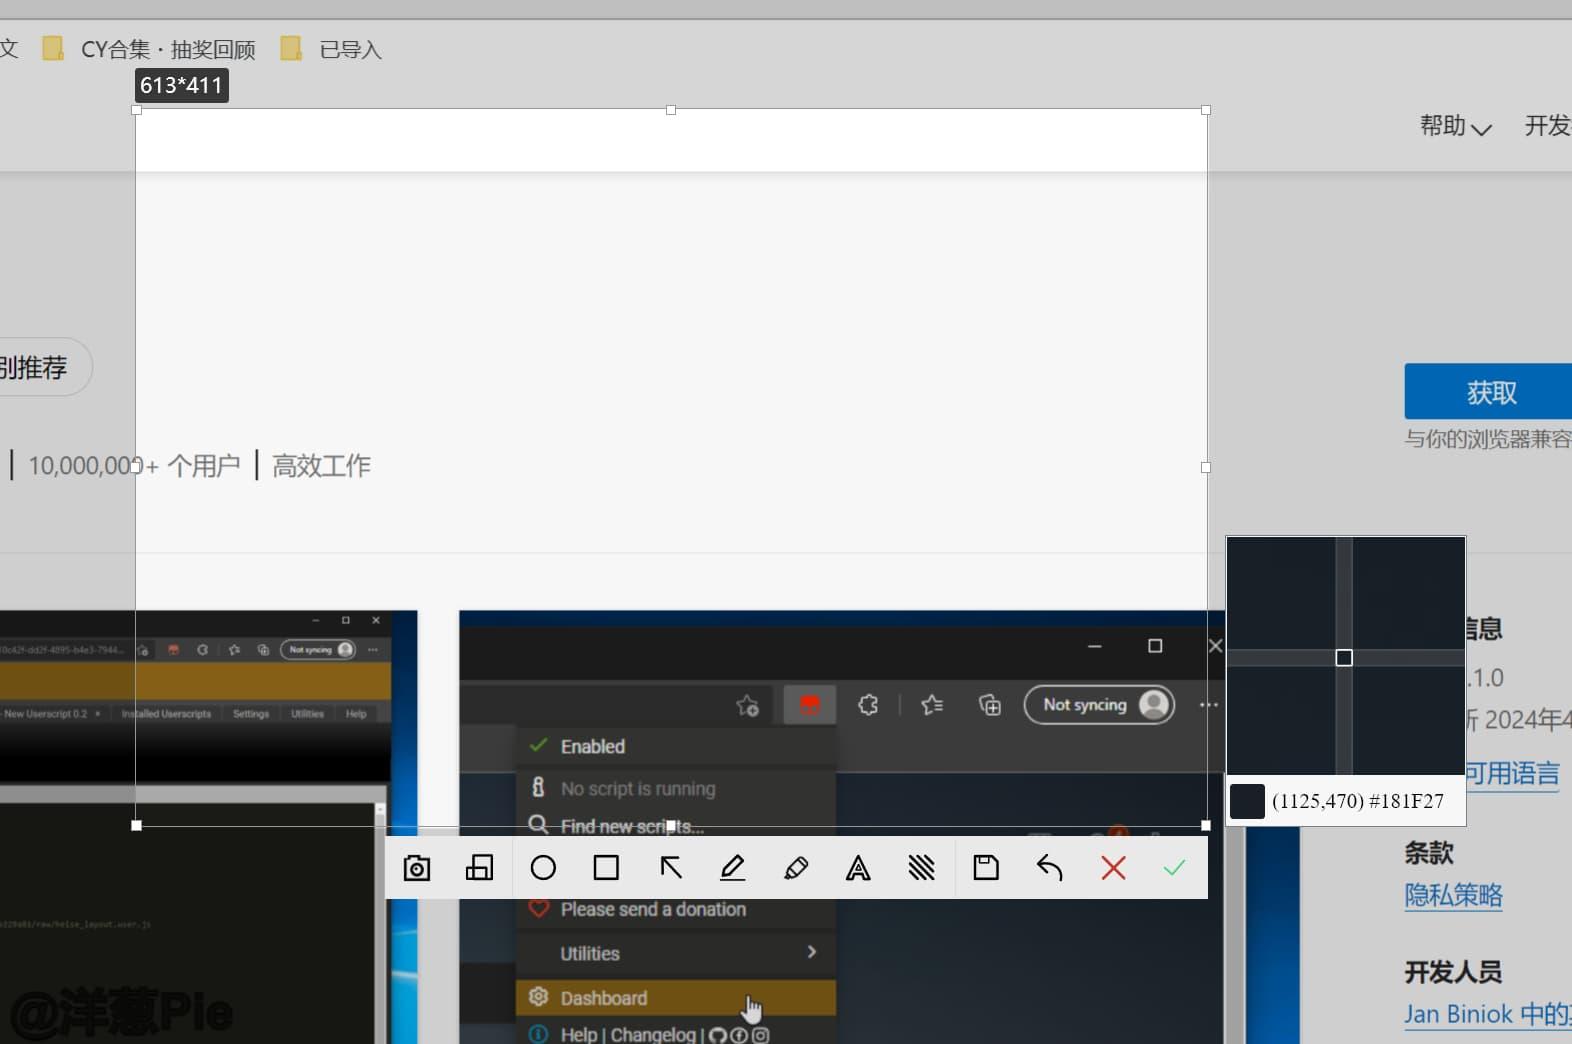Cancel the screenshot with the red X
Screen dimensions: 1572x1044
tap(1113, 868)
